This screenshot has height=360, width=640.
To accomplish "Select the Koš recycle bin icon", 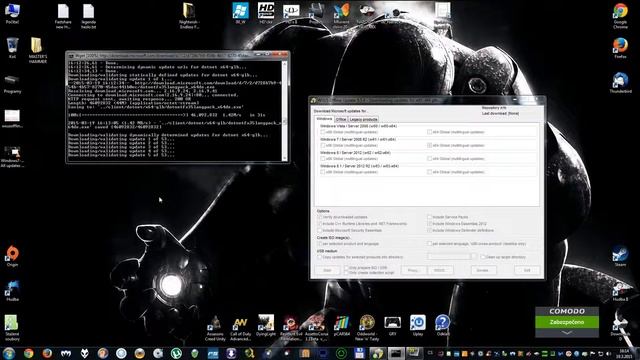I will coord(12,48).
